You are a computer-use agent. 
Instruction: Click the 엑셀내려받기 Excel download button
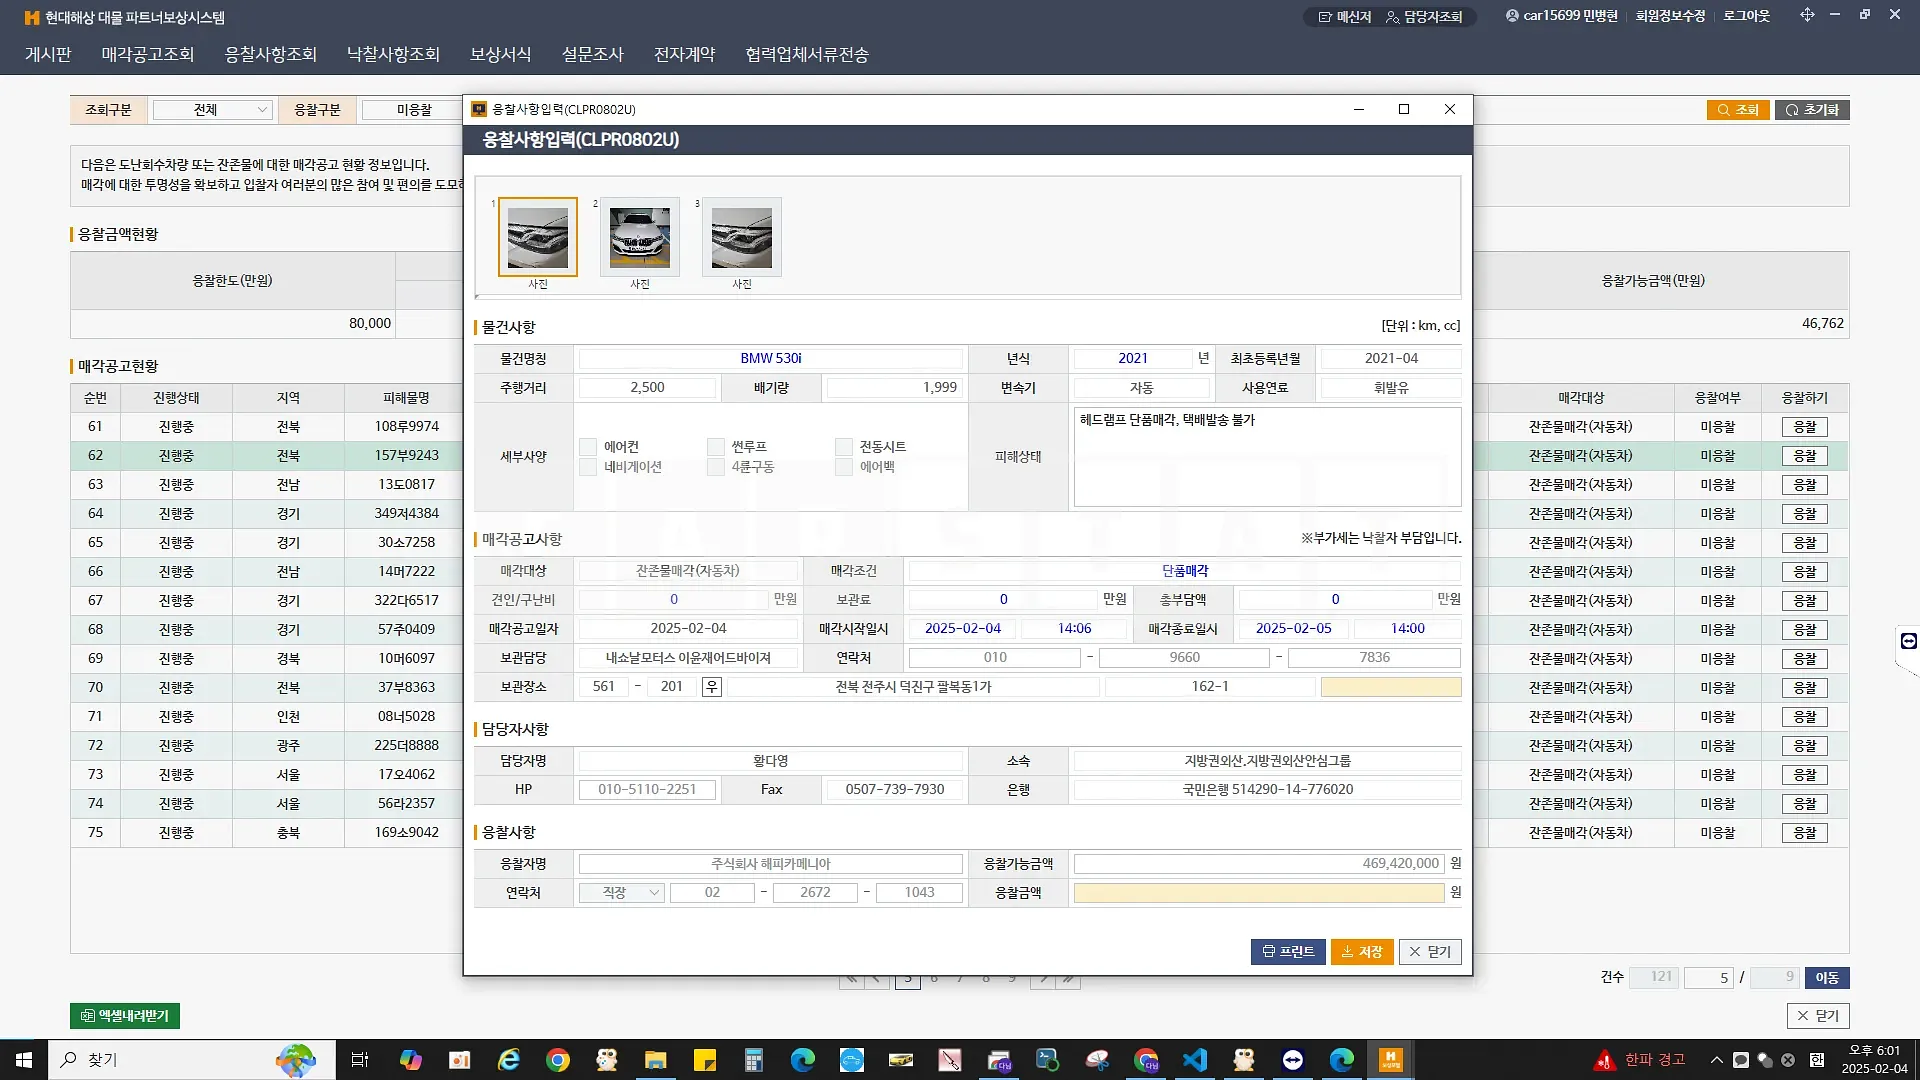tap(125, 1016)
